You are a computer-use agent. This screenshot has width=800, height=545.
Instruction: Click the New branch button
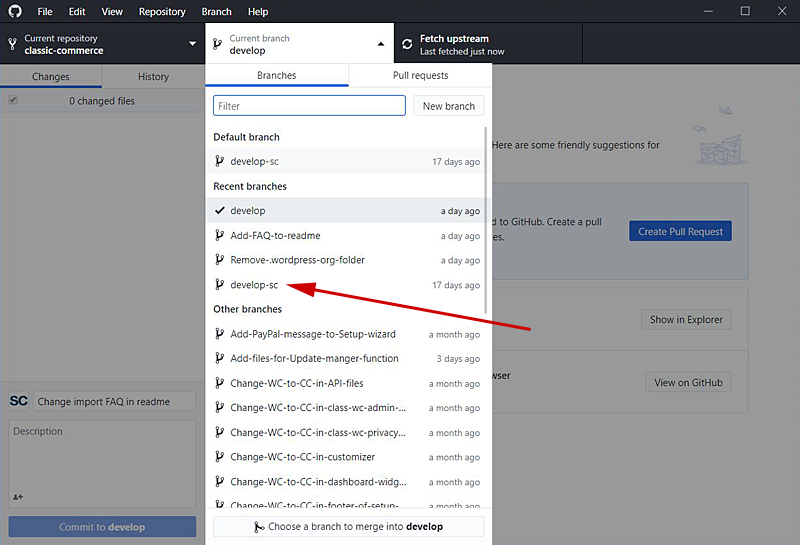(x=448, y=106)
